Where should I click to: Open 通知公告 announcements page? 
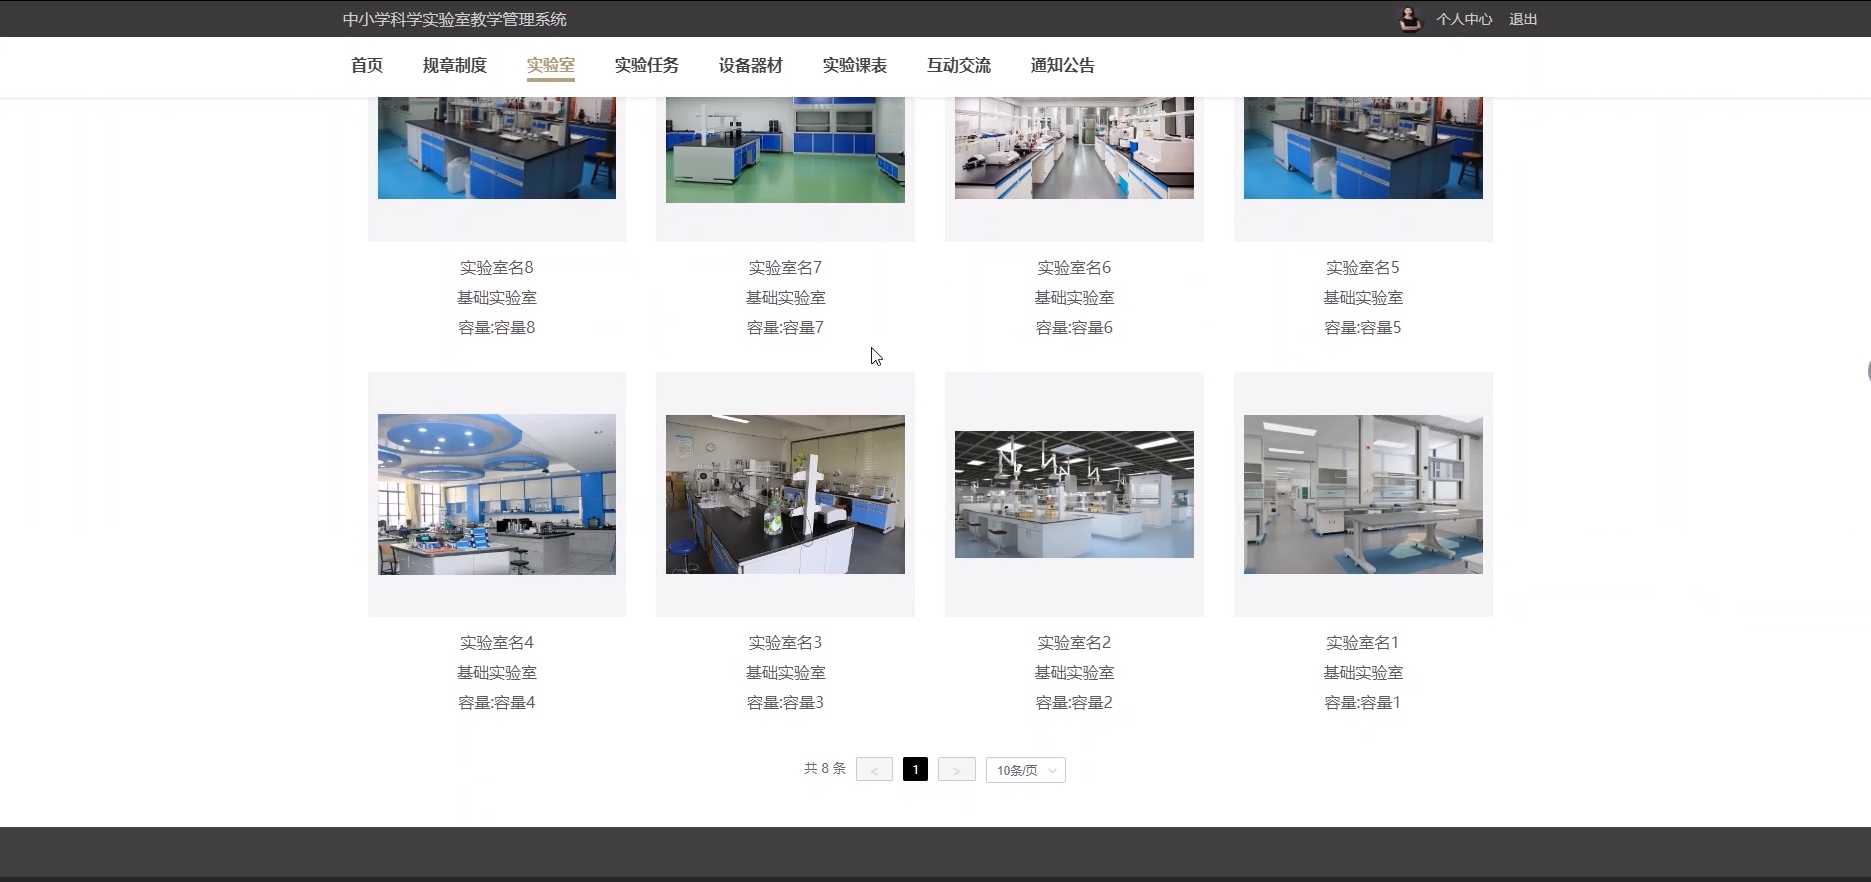click(1062, 65)
